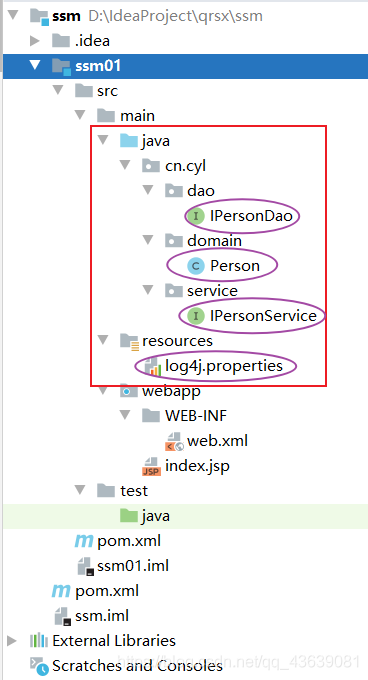Image resolution: width=368 pixels, height=680 pixels.
Task: Collapse the src folder
Action: [x=58, y=90]
